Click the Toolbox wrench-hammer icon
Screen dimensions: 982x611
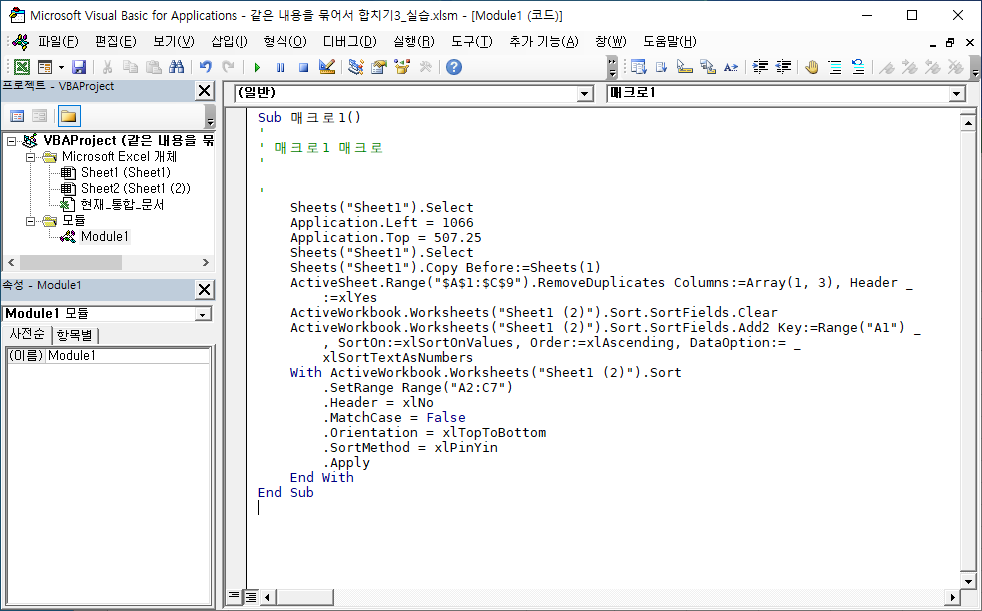425,67
